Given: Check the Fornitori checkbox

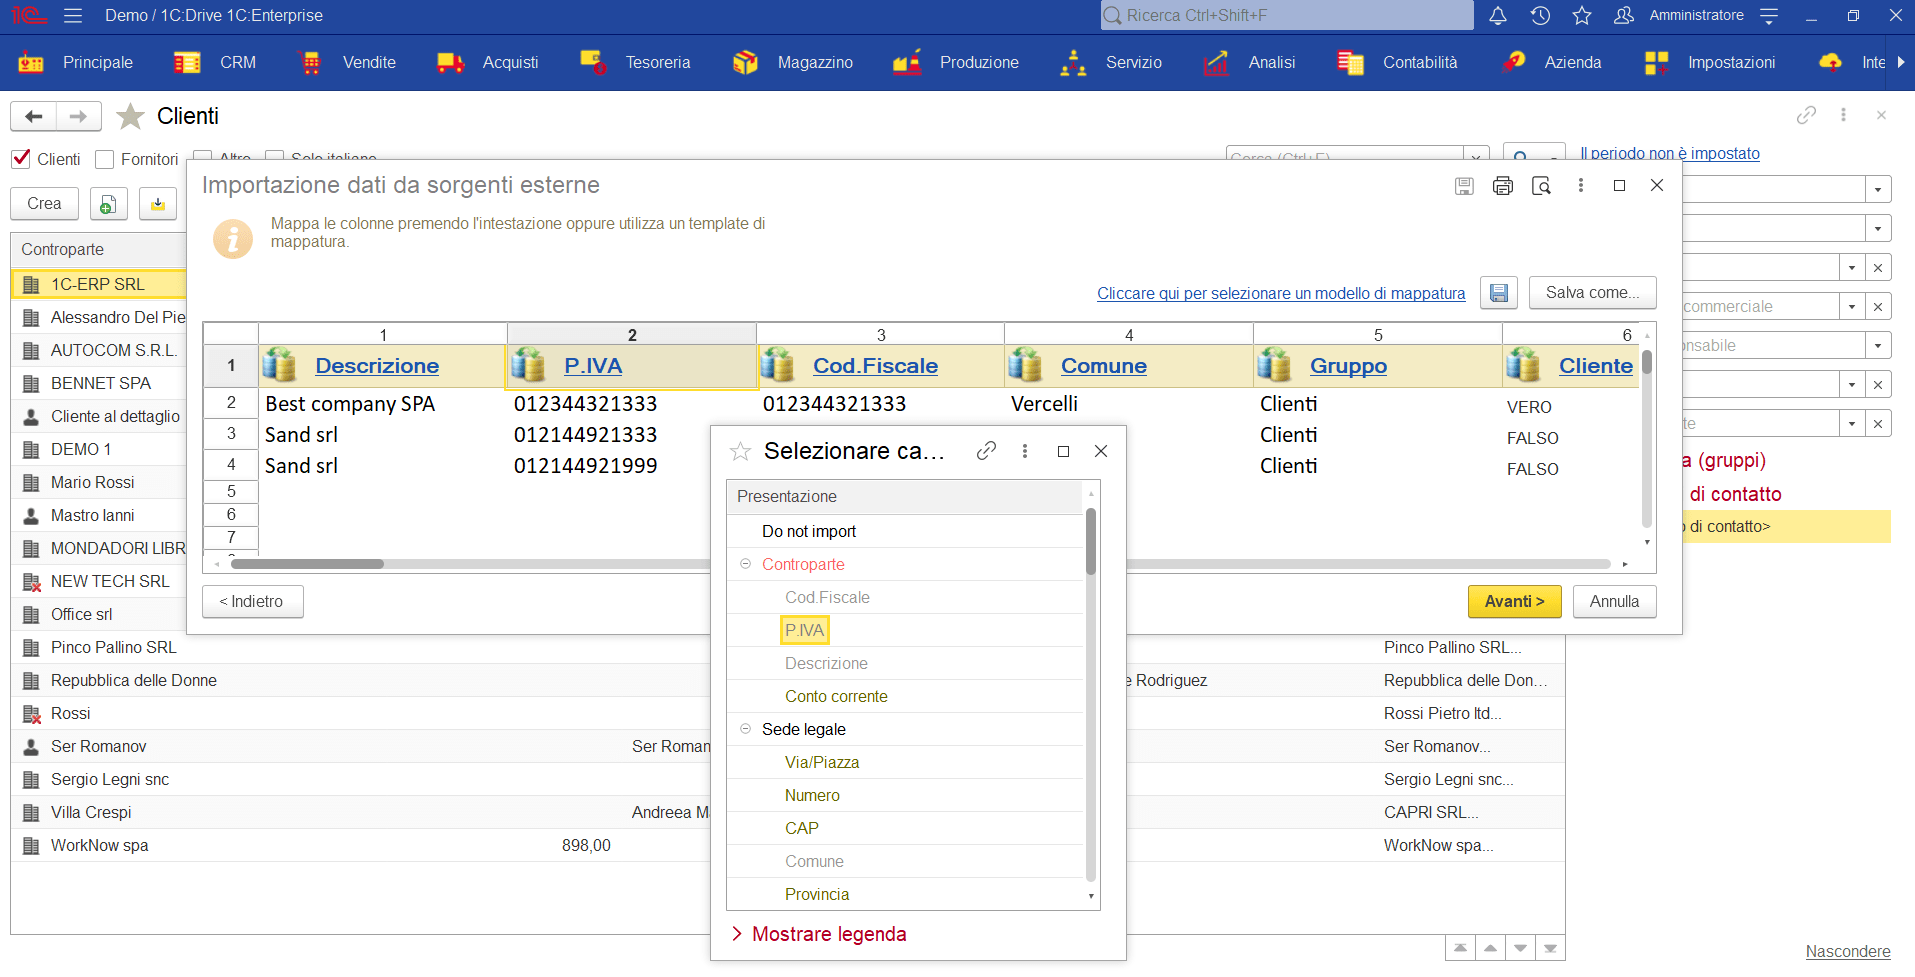Looking at the screenshot, I should coord(104,159).
